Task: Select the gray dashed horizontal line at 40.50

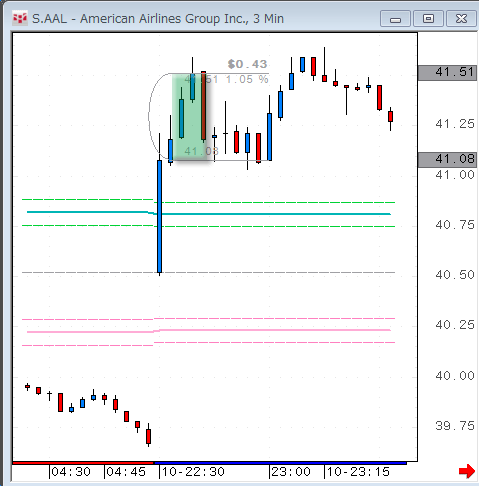Action: click(209, 273)
